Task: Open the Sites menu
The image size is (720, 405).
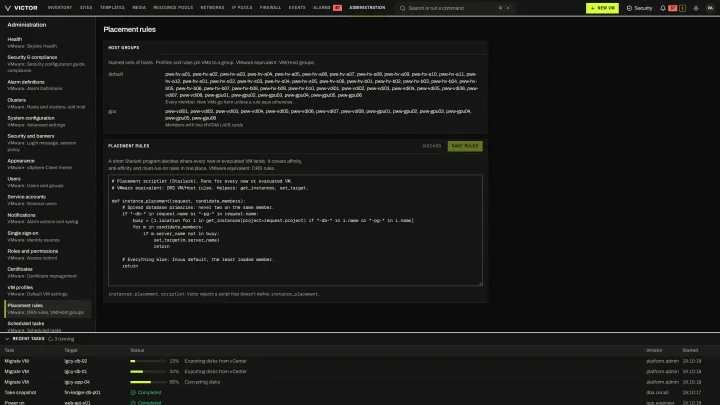Action: coord(86,8)
